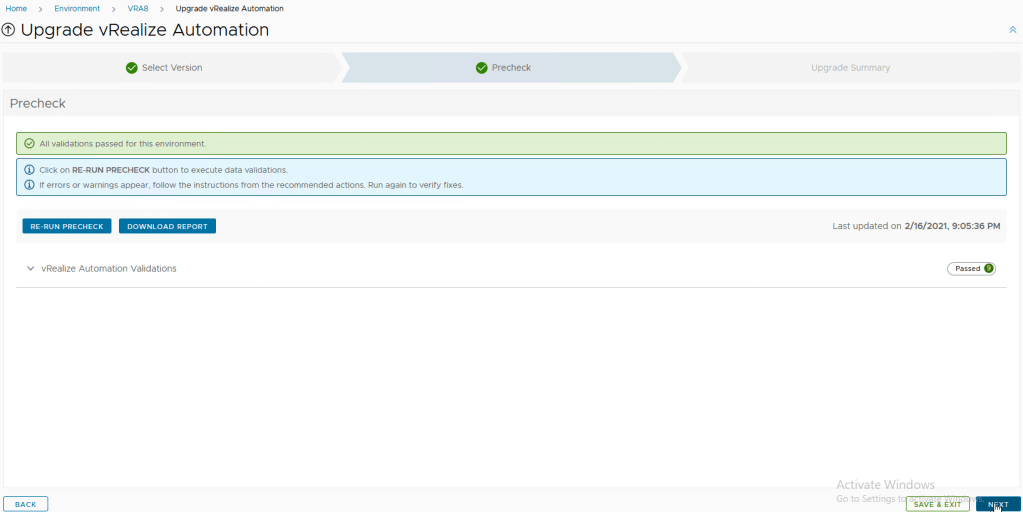Collapse header using double chevron at top right

(1012, 31)
